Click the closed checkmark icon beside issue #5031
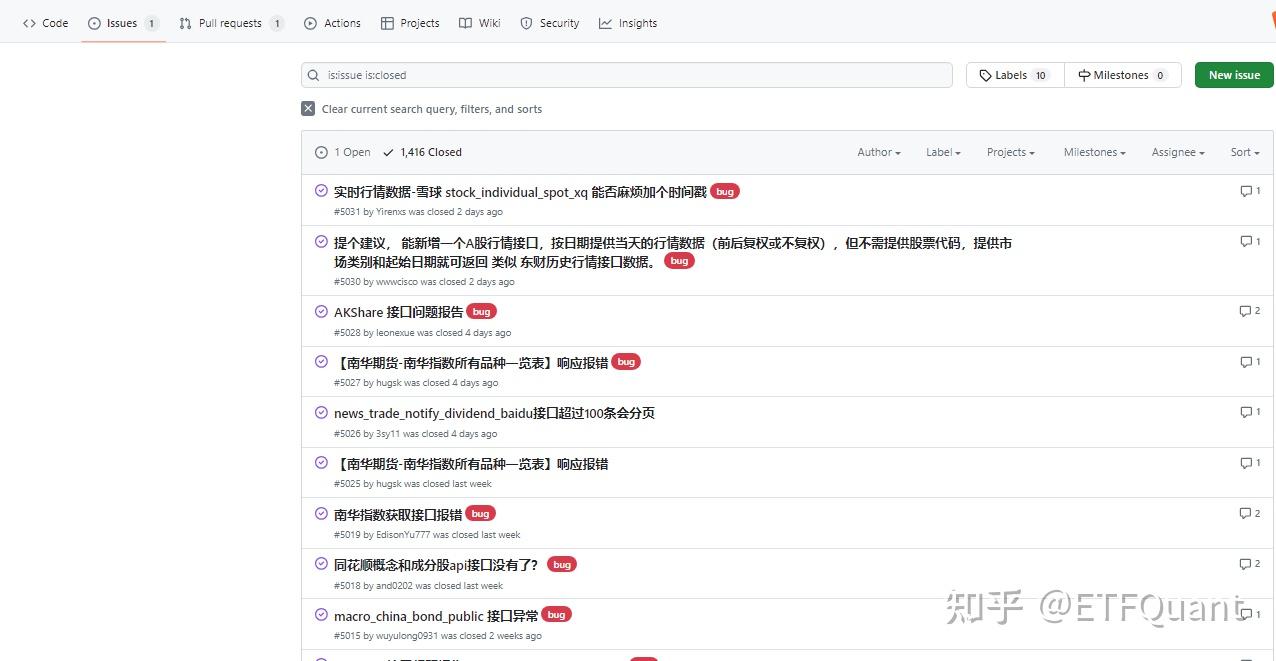 click(x=321, y=190)
